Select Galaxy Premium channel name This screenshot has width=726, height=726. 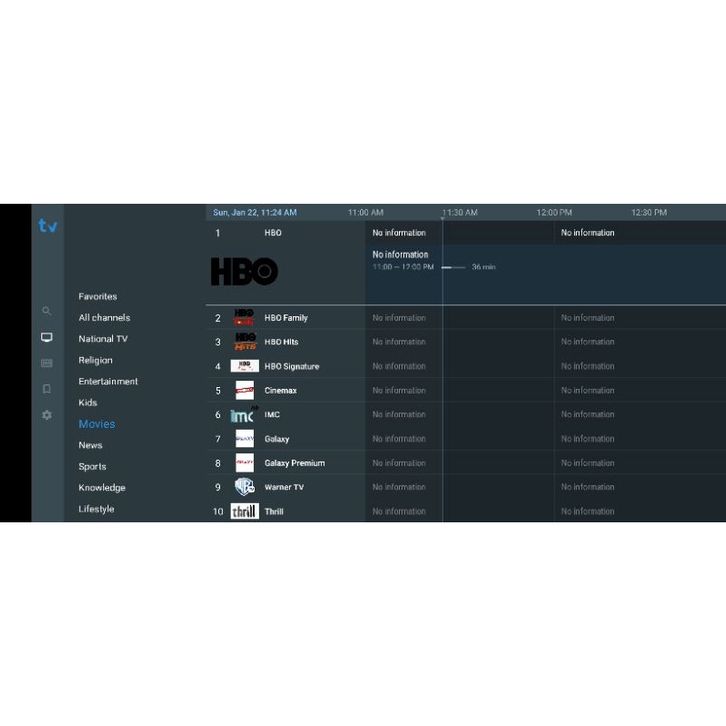tap(294, 463)
